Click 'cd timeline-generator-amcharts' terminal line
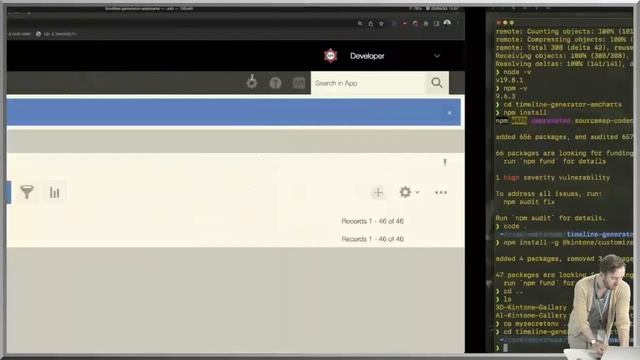 (x=562, y=104)
